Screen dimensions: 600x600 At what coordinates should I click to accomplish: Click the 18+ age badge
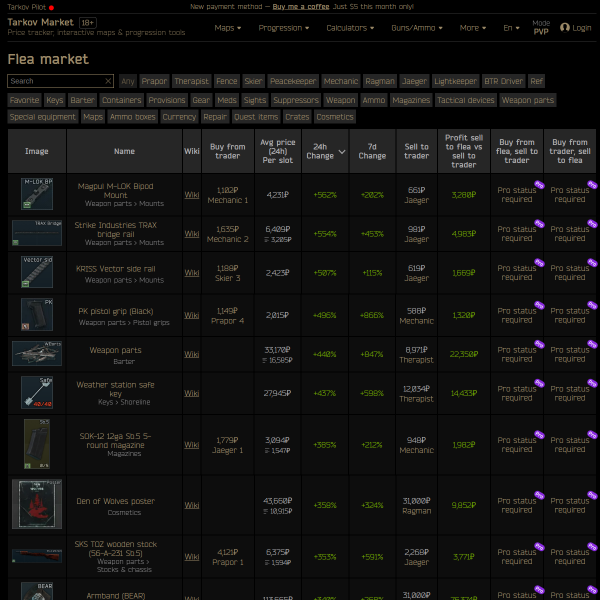pos(88,23)
